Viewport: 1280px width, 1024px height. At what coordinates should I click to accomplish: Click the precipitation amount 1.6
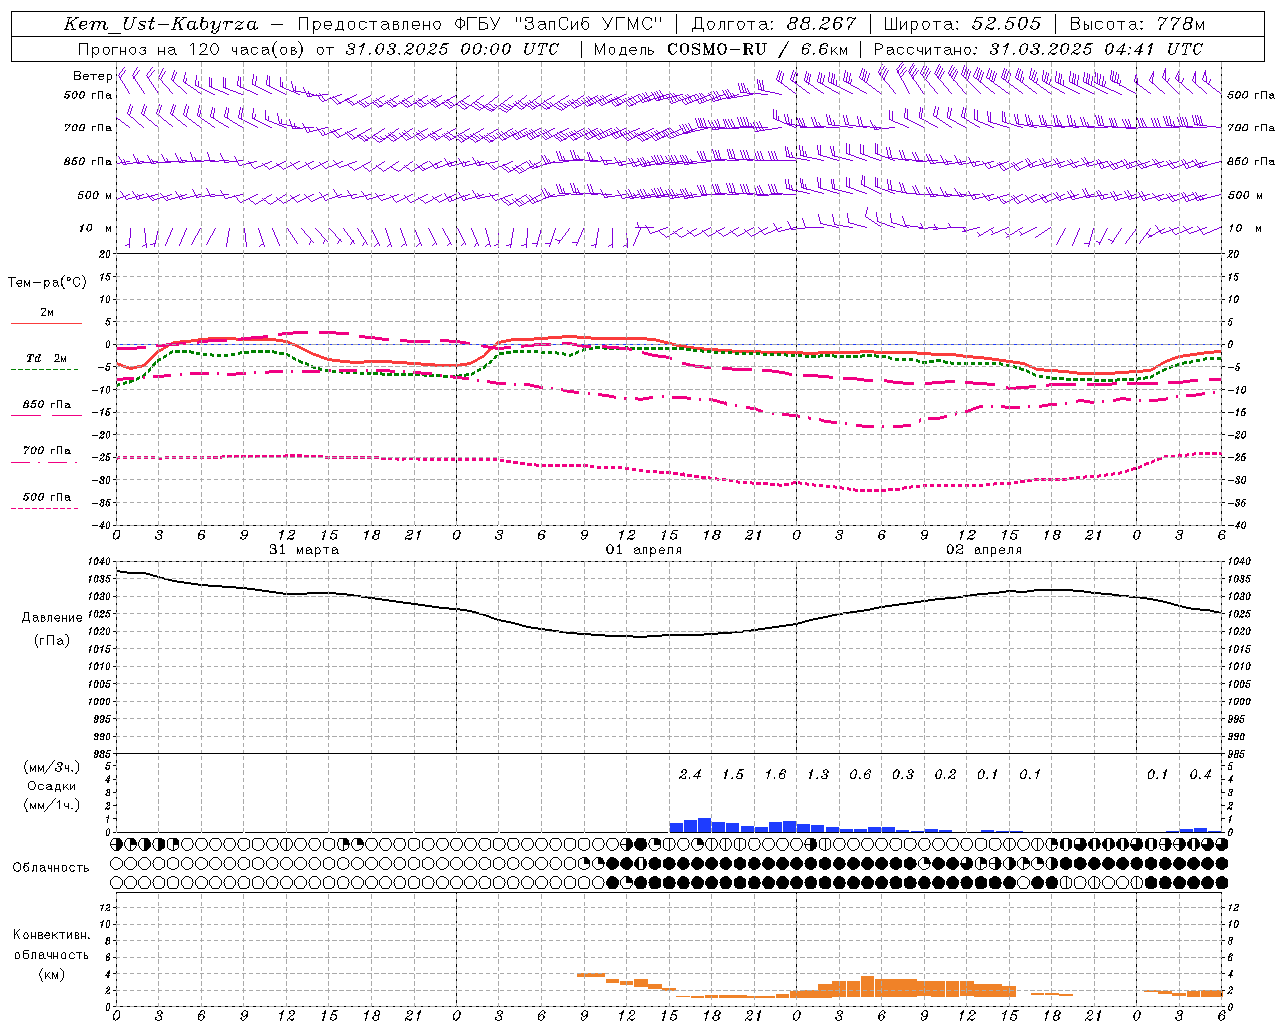pos(775,774)
